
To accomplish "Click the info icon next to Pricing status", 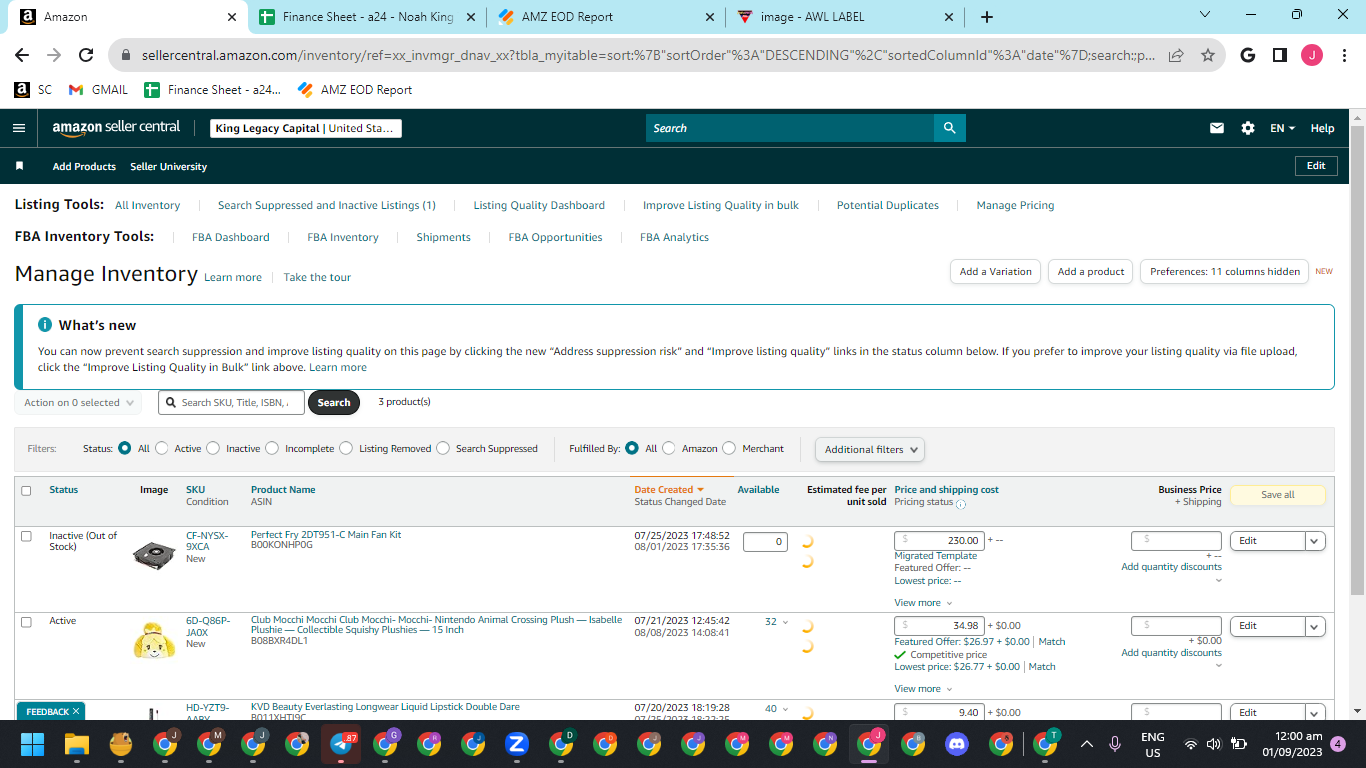I will [961, 503].
